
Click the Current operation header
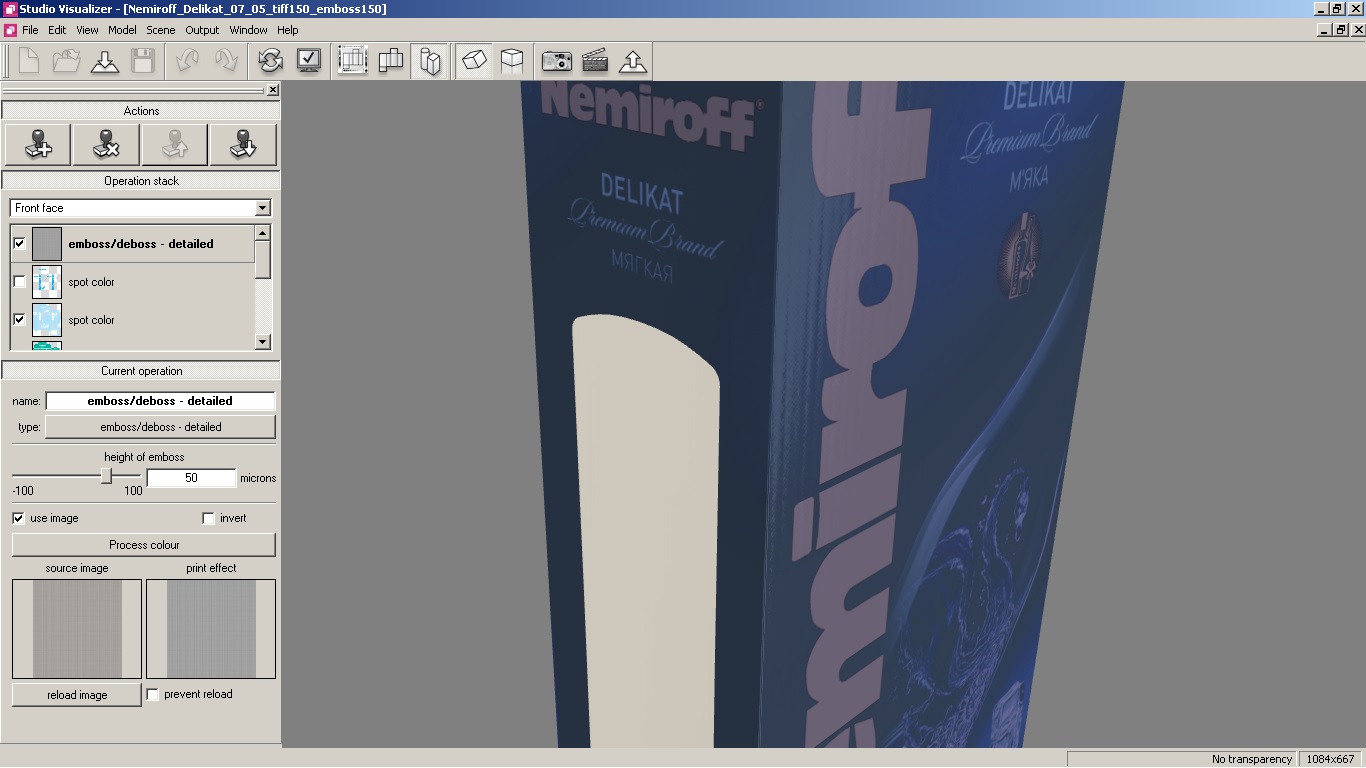click(x=141, y=371)
